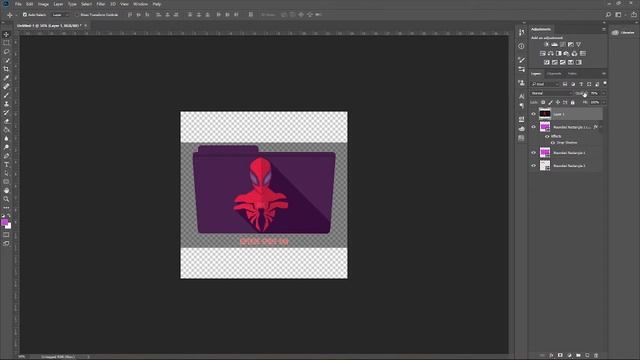640x360 pixels.
Task: Open the Opacity slider dropdown arrow
Action: (x=604, y=93)
